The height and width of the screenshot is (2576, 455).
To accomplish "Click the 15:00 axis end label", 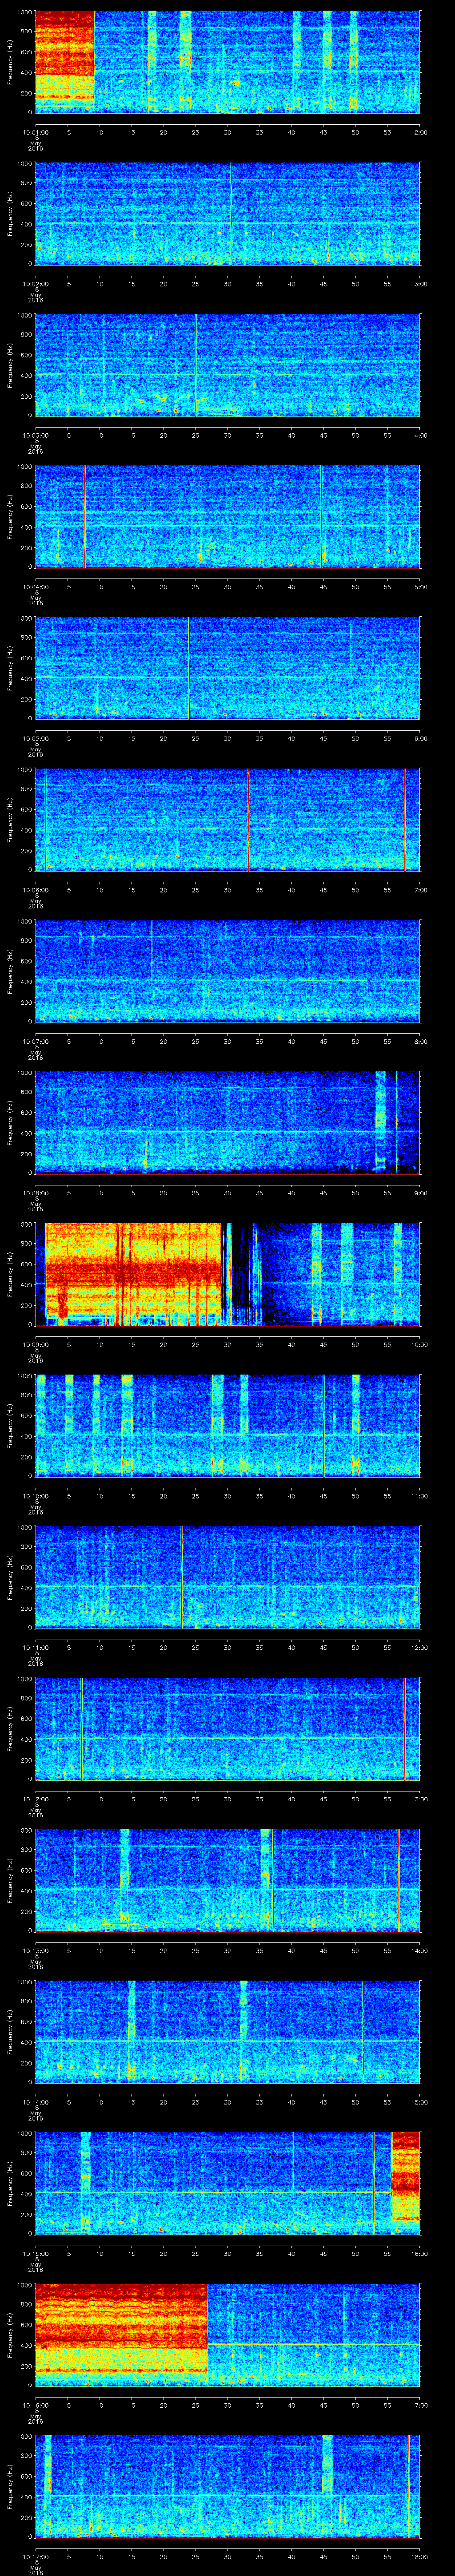I will pos(419,2102).
